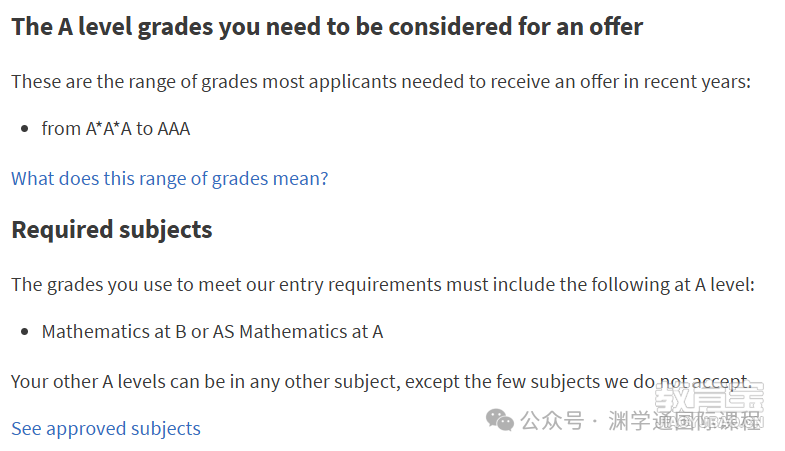Click the 'A level grades you need' main heading
The height and width of the screenshot is (451, 785).
[x=327, y=27]
